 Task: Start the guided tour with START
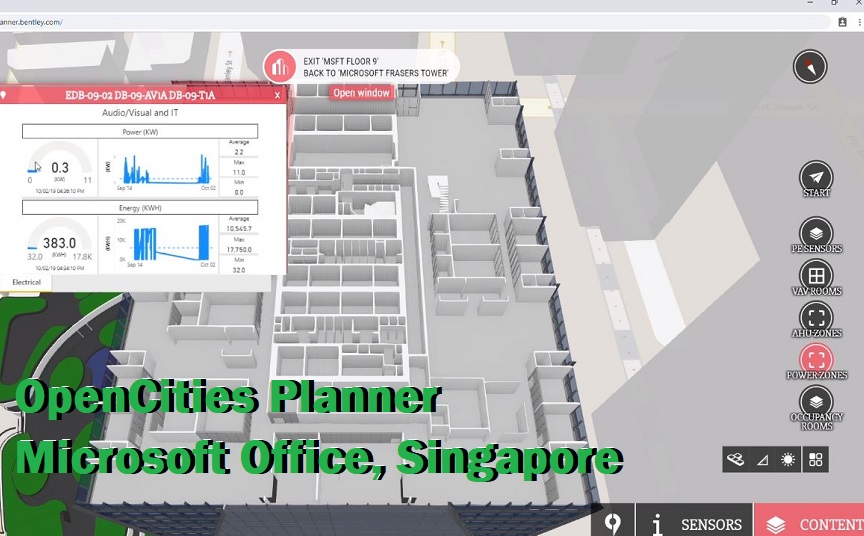816,177
